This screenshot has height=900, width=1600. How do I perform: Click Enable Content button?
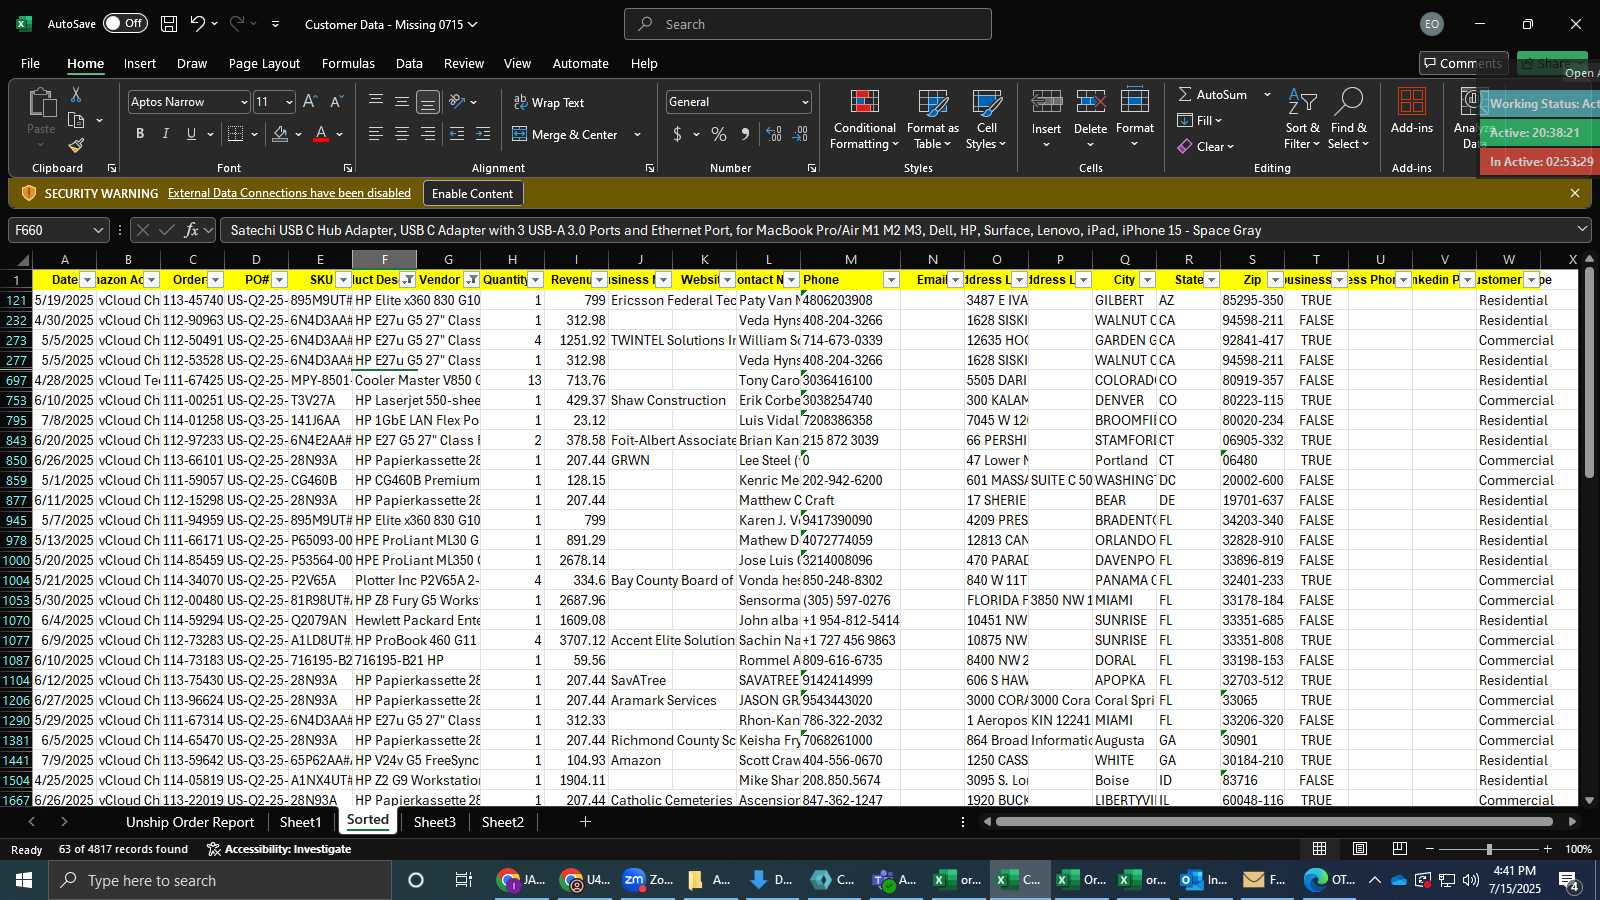click(472, 193)
